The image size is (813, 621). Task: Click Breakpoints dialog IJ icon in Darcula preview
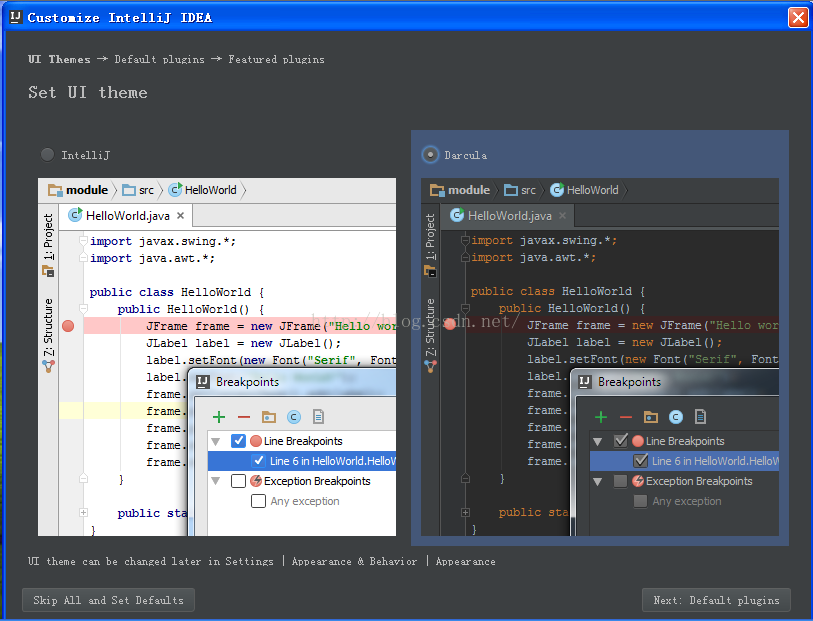[585, 382]
